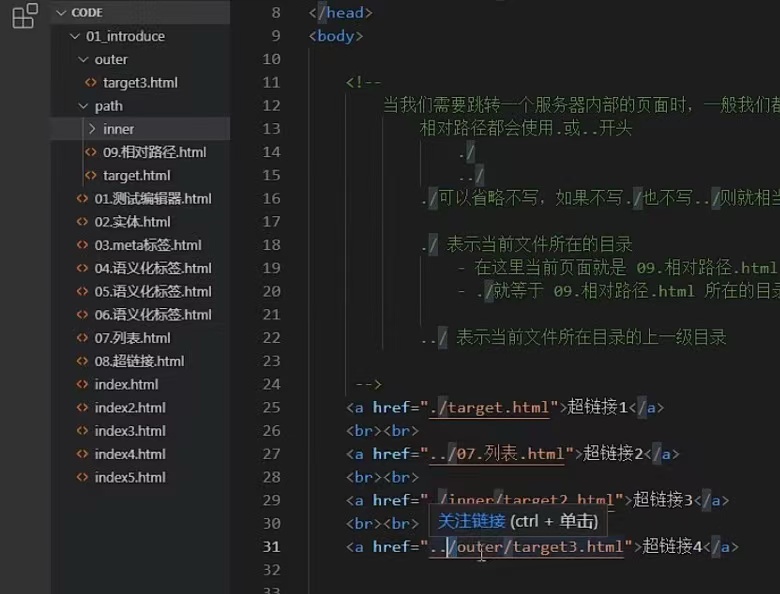Place cursor on the </head> tag
780x594 pixels.
point(341,13)
